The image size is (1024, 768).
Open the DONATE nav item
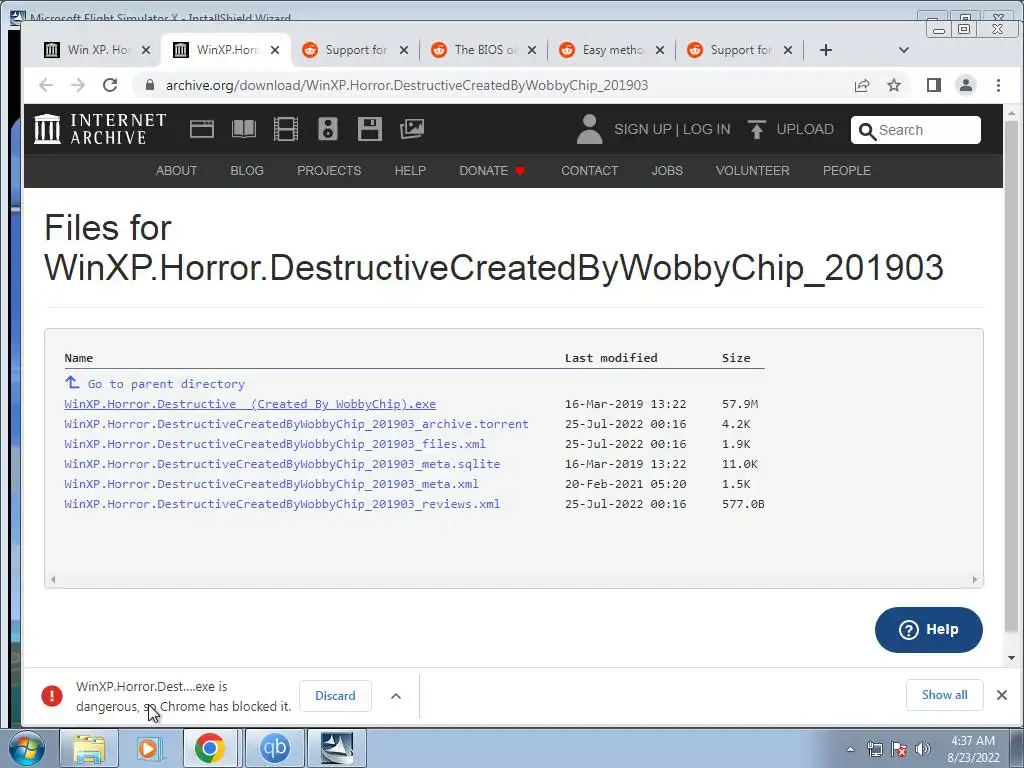492,170
